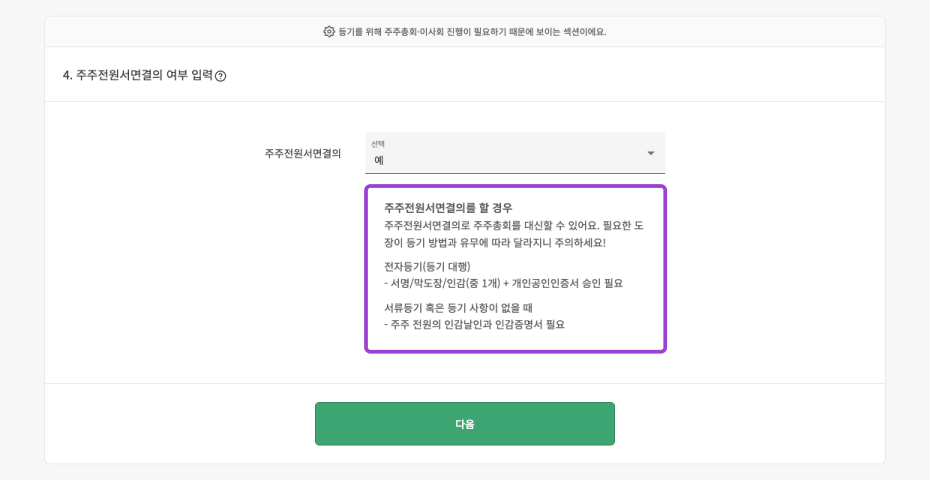Click the 인감증명서 필요 text in info box

tap(530, 324)
